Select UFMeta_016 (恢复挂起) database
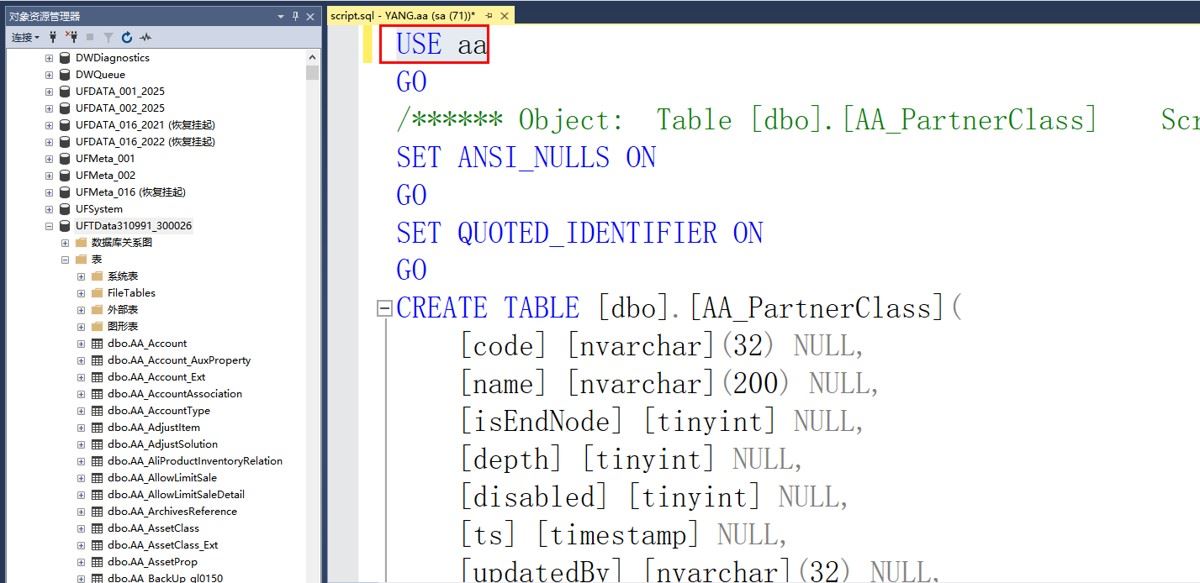This screenshot has height=583, width=1200. coord(130,192)
